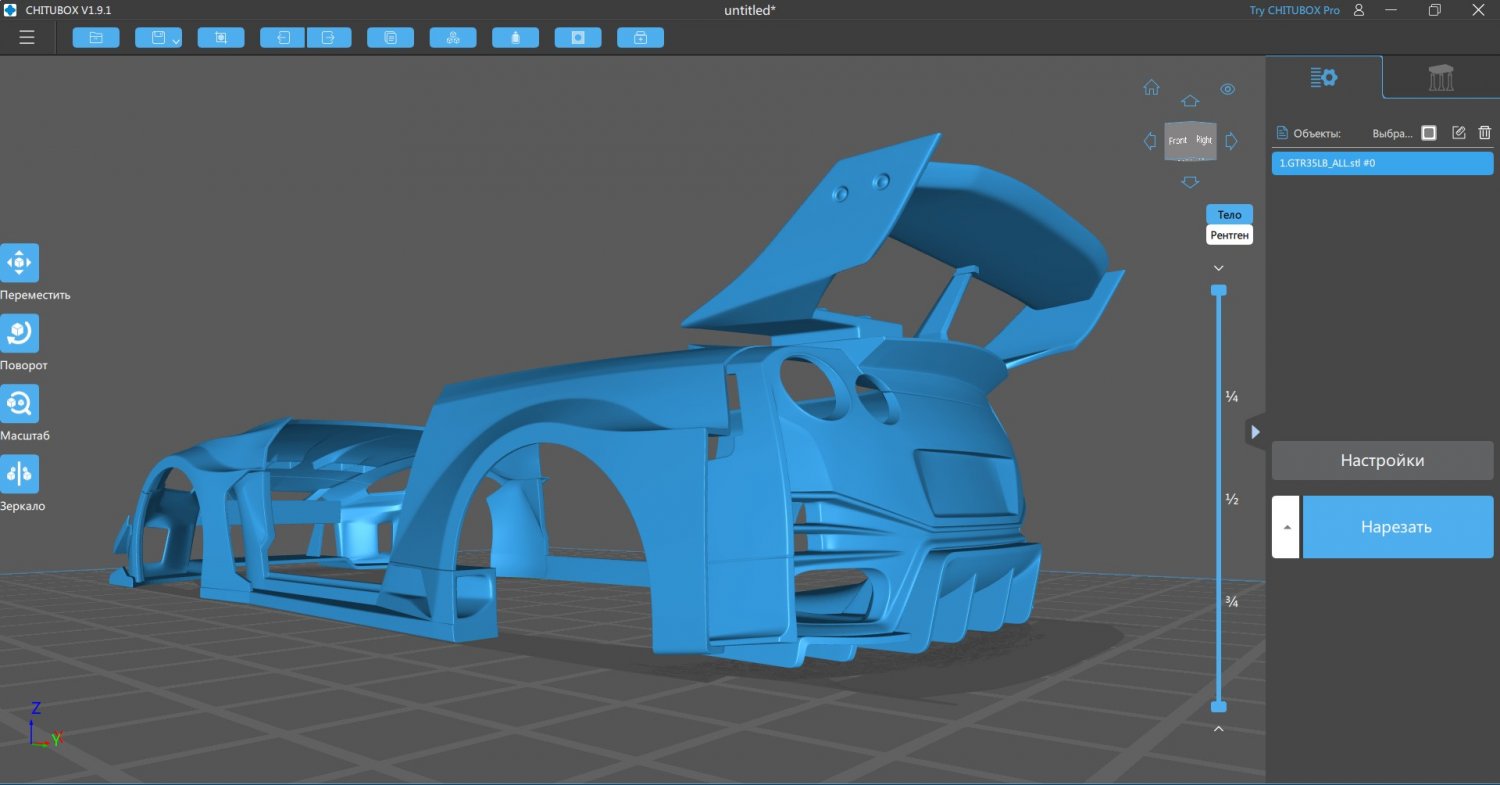This screenshot has height=785, width=1500.
Task: Click the ½ mark on layer slider
Action: pyautogui.click(x=1232, y=499)
